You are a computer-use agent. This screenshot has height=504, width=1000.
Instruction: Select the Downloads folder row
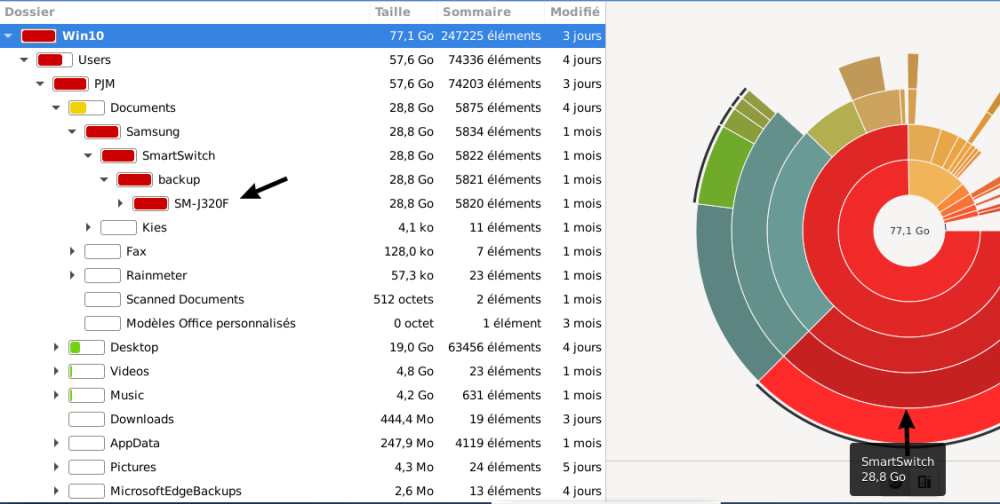click(x=142, y=419)
